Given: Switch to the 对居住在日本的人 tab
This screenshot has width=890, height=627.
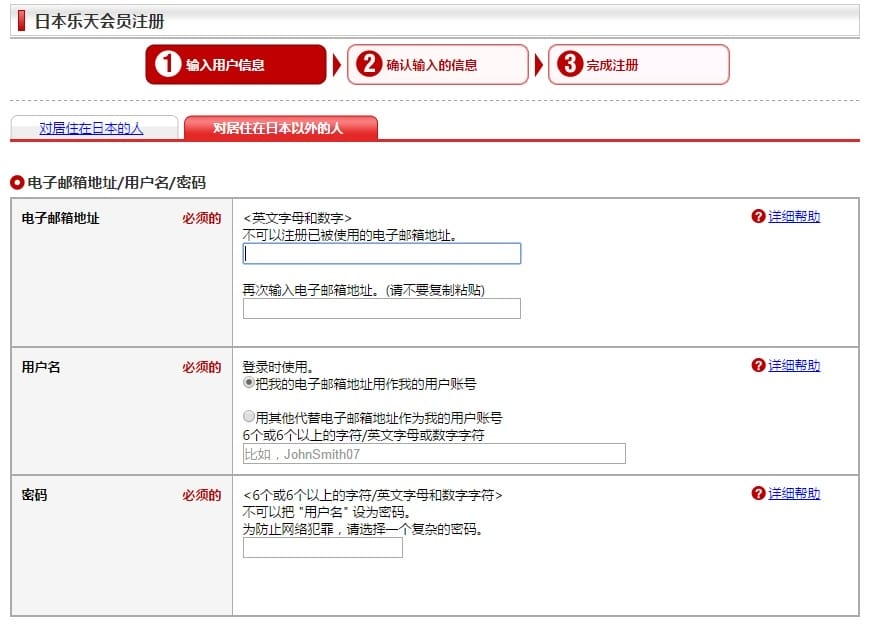Looking at the screenshot, I should [93, 129].
